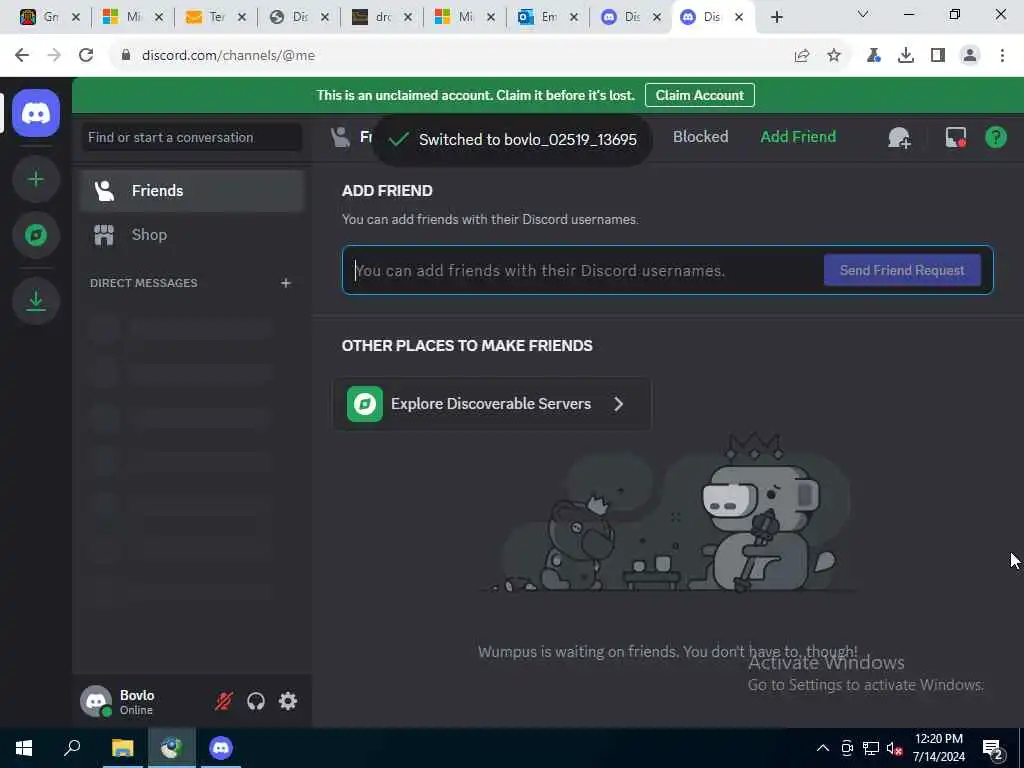This screenshot has height=768, width=1024.
Task: Open Shop in sidebar
Action: tap(192, 234)
